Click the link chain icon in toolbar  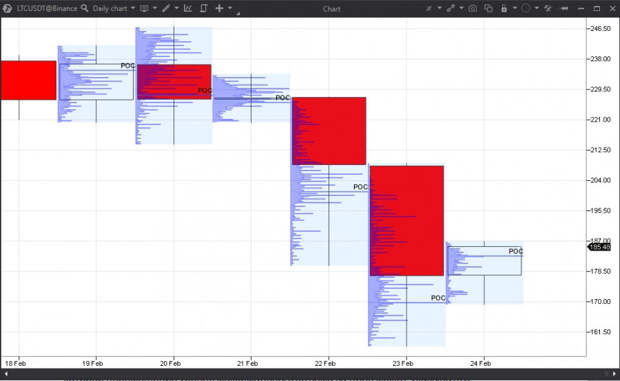click(x=450, y=9)
